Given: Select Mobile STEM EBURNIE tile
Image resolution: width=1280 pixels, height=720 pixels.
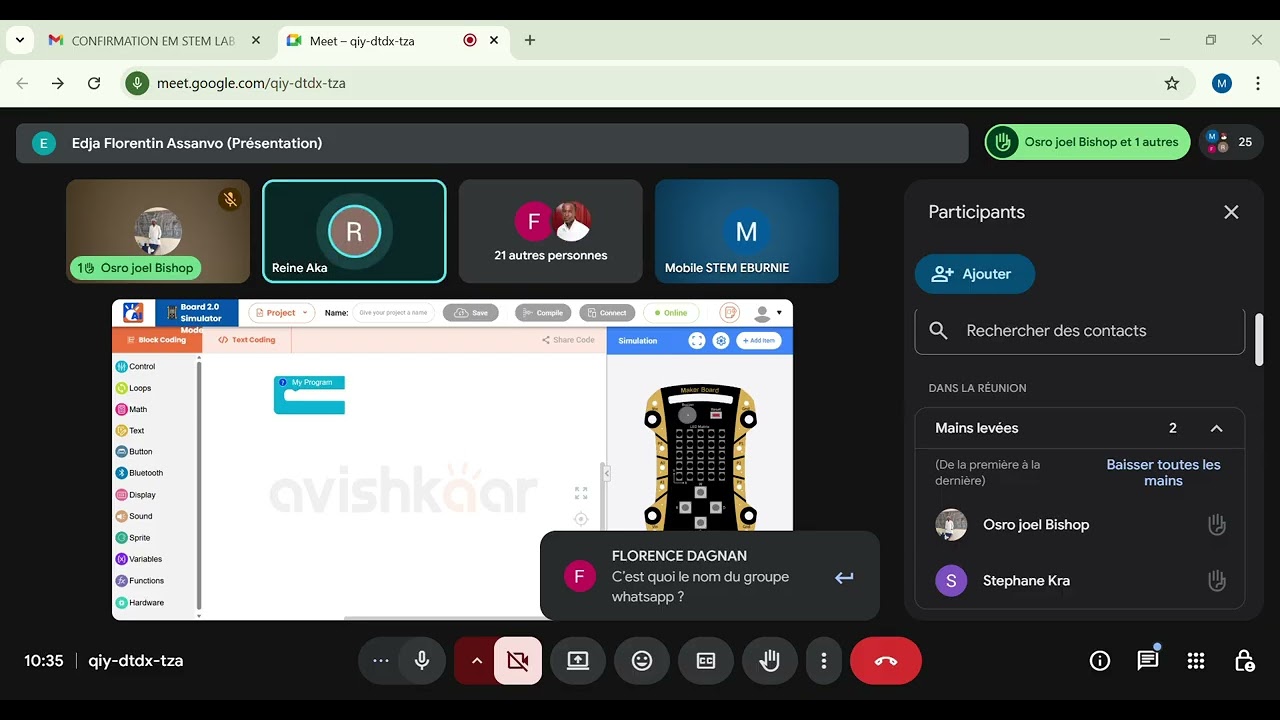Looking at the screenshot, I should click(747, 232).
